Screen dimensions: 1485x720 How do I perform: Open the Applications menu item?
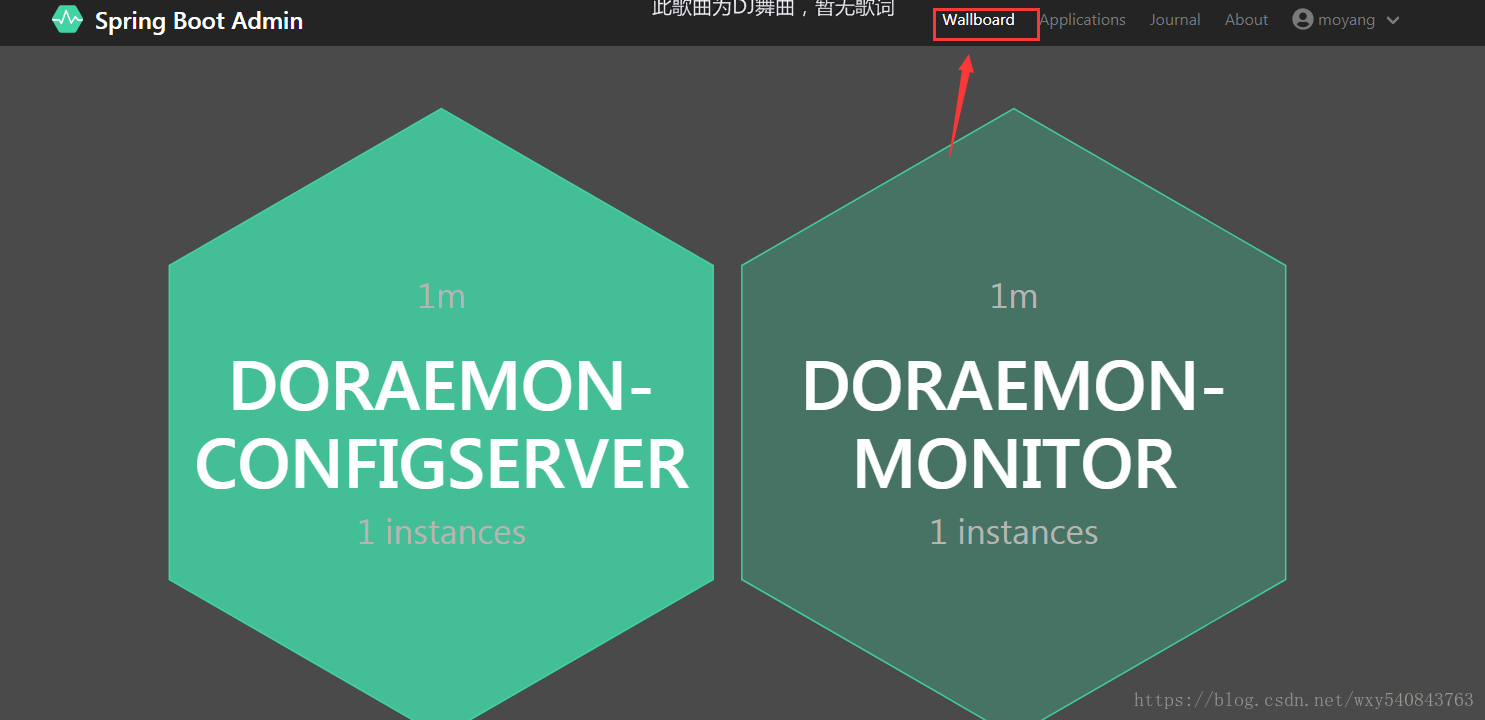tap(1082, 19)
